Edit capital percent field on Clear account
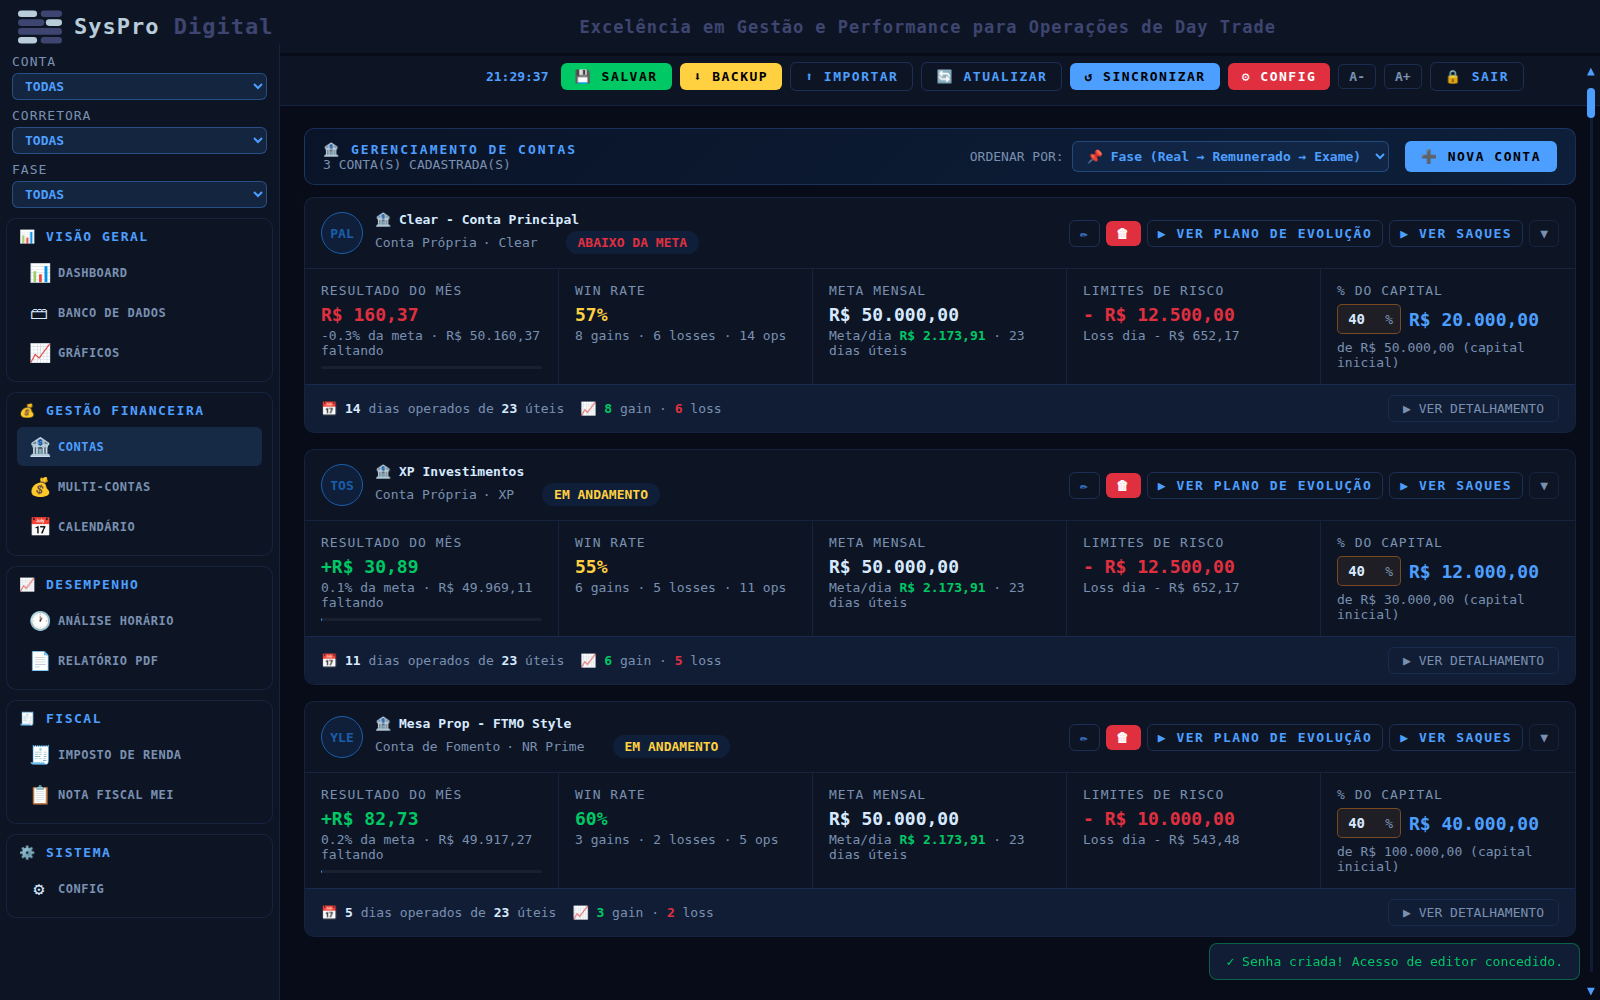 tap(1369, 320)
